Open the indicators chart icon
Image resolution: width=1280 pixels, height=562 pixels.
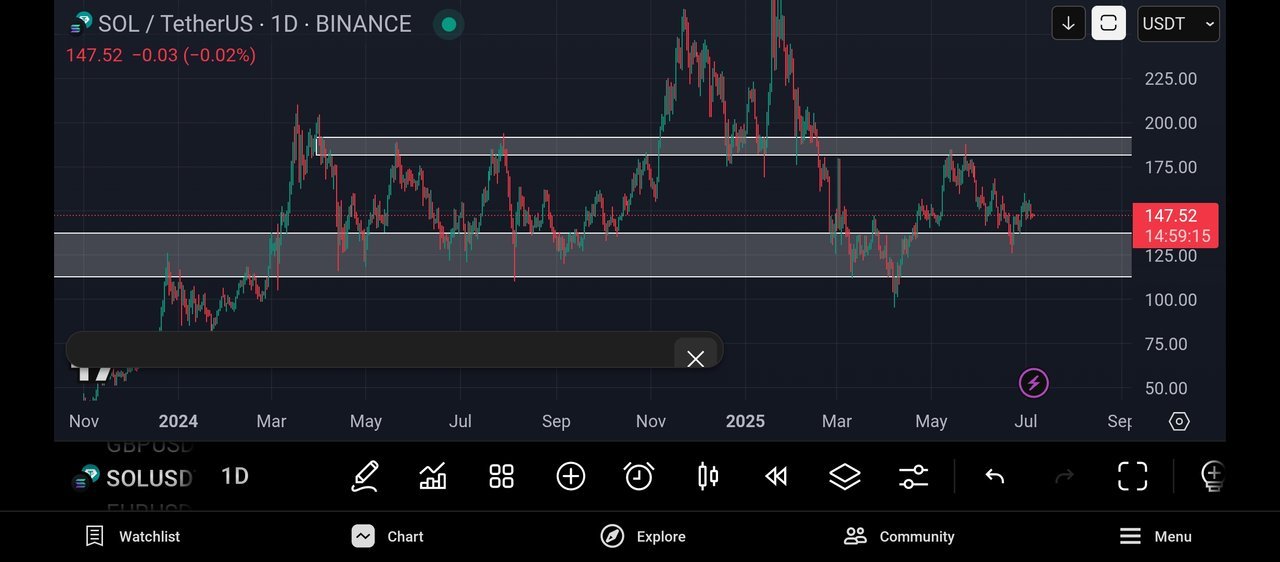tap(433, 476)
